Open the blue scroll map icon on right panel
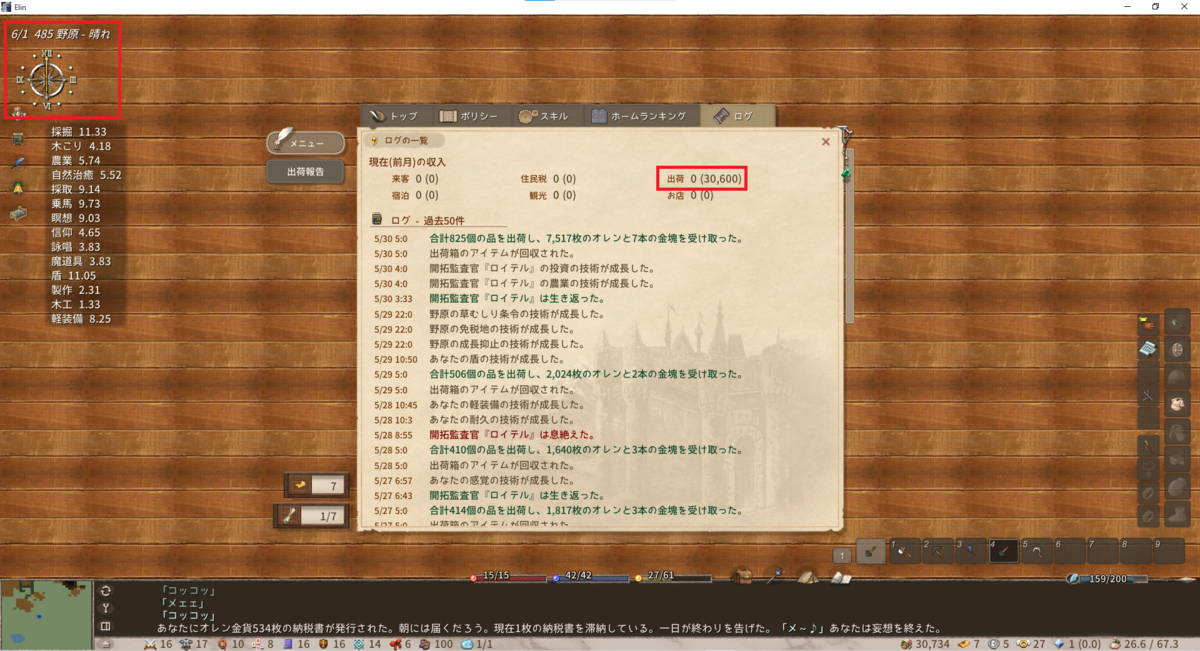 (1148, 348)
